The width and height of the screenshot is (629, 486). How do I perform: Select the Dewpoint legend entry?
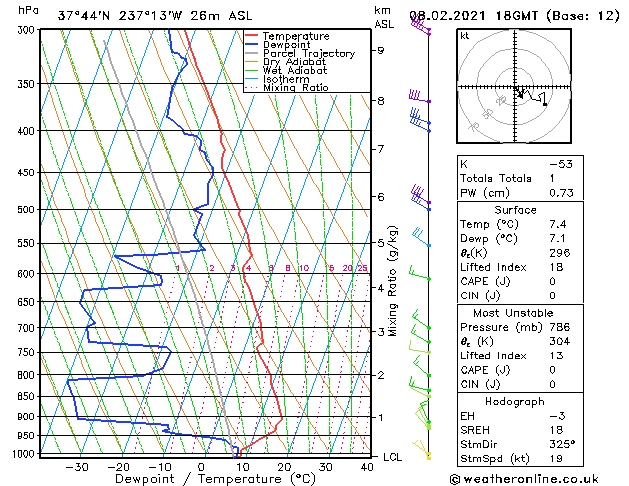pos(286,45)
